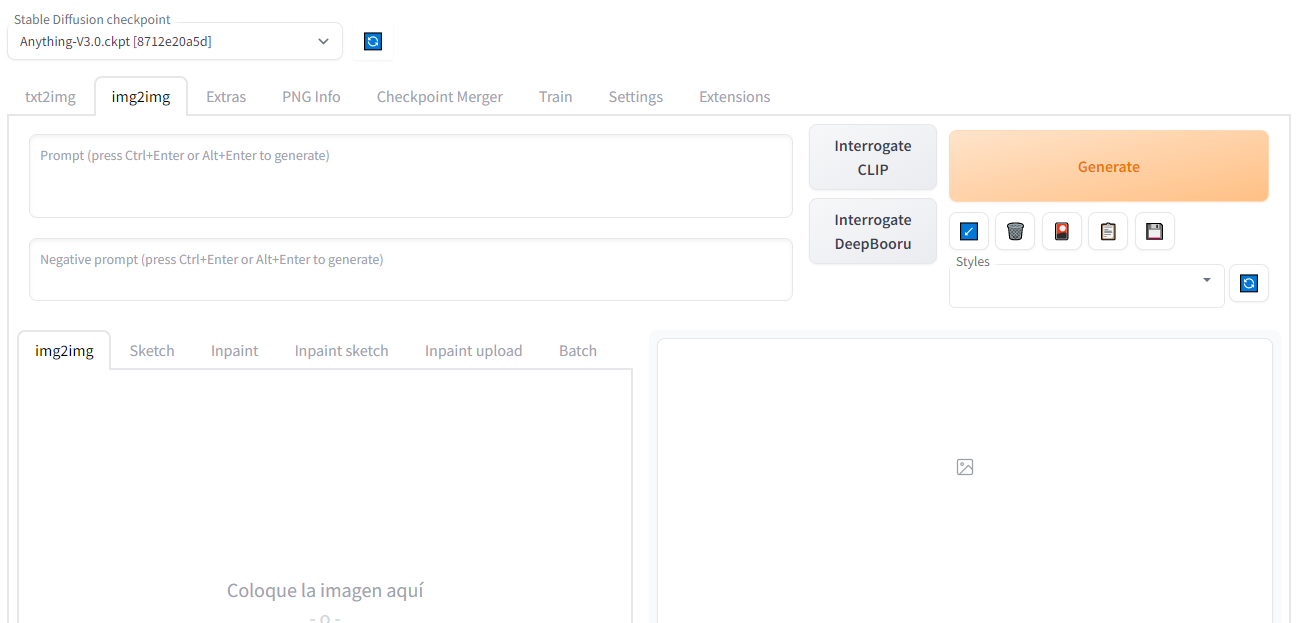Viewport: 1297px width, 623px height.
Task: Click the Generate button
Action: tap(1109, 167)
